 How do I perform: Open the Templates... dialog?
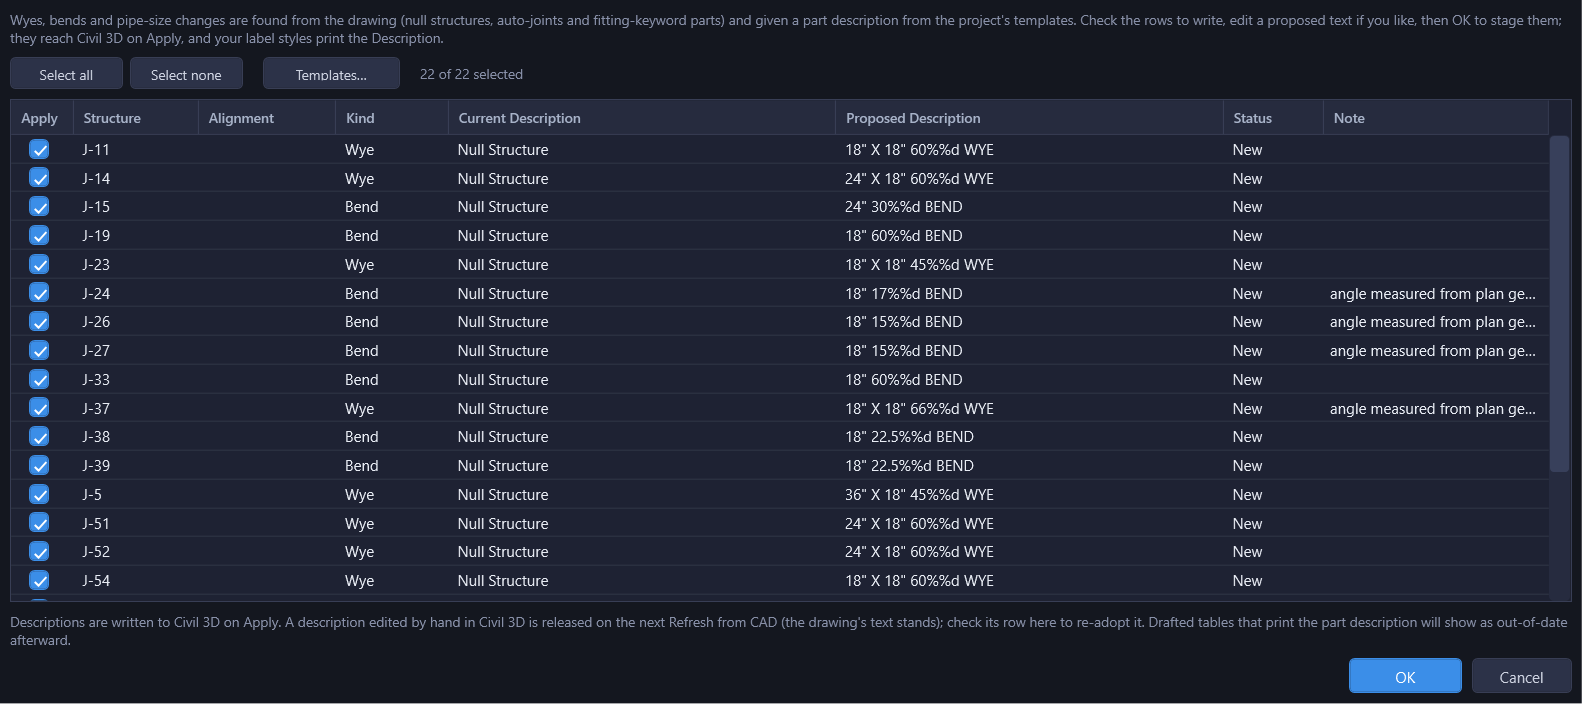point(331,74)
